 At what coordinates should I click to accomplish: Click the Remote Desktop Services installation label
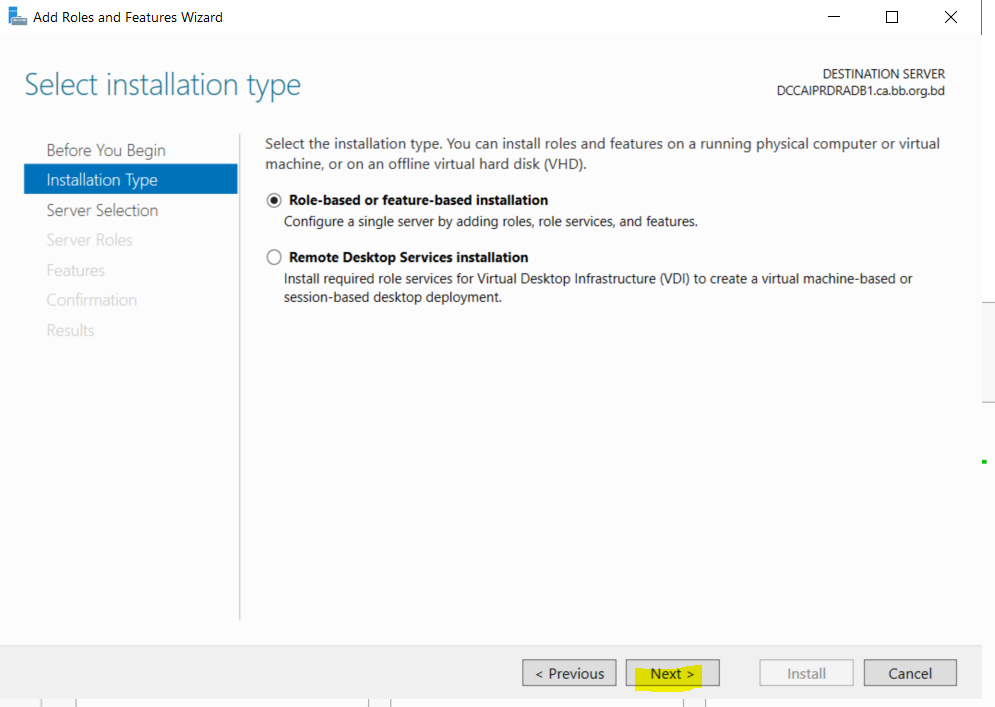409,257
